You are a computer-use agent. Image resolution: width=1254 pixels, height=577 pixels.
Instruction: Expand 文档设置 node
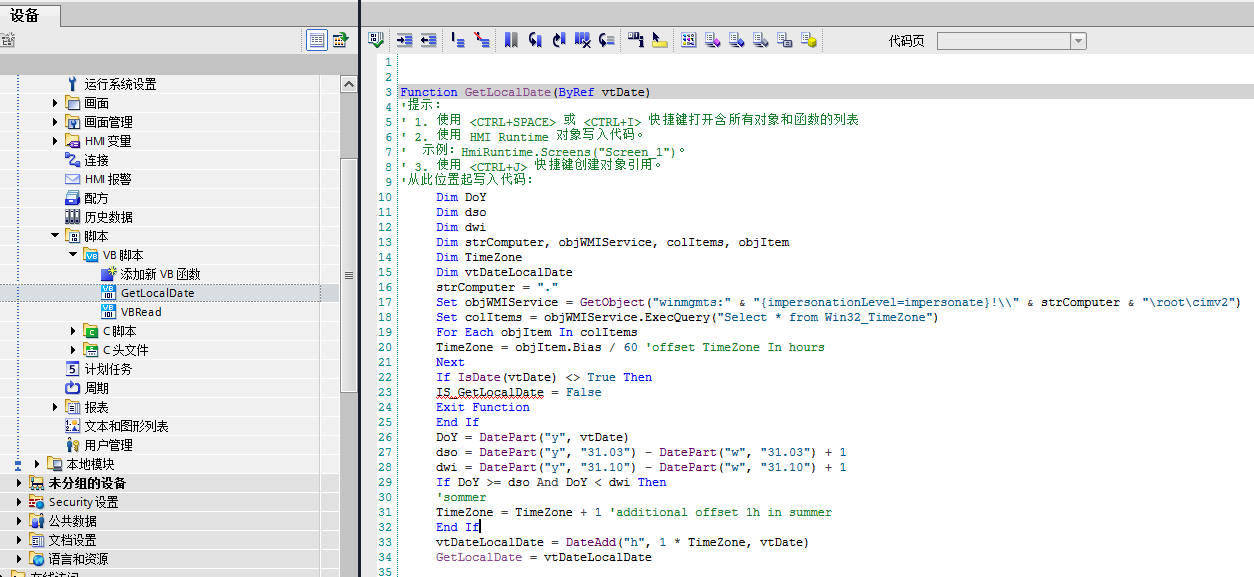point(19,540)
